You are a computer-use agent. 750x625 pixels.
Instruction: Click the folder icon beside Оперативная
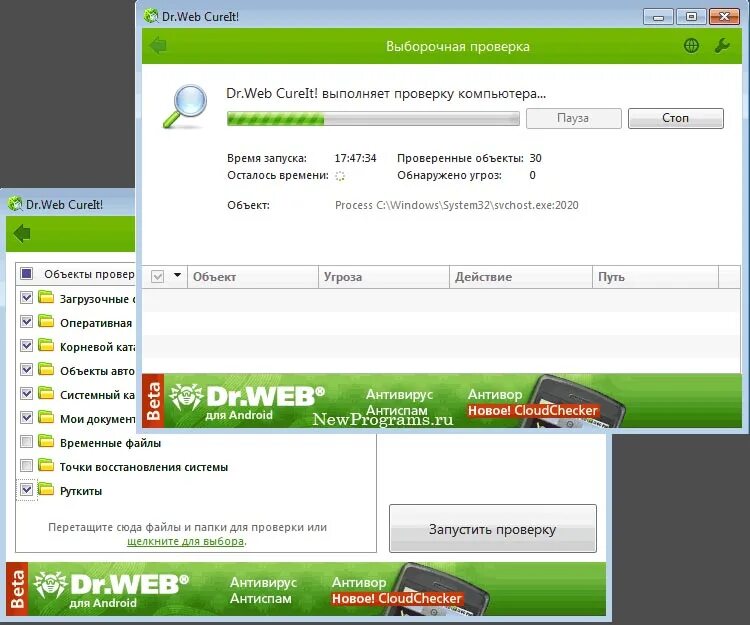click(x=46, y=321)
